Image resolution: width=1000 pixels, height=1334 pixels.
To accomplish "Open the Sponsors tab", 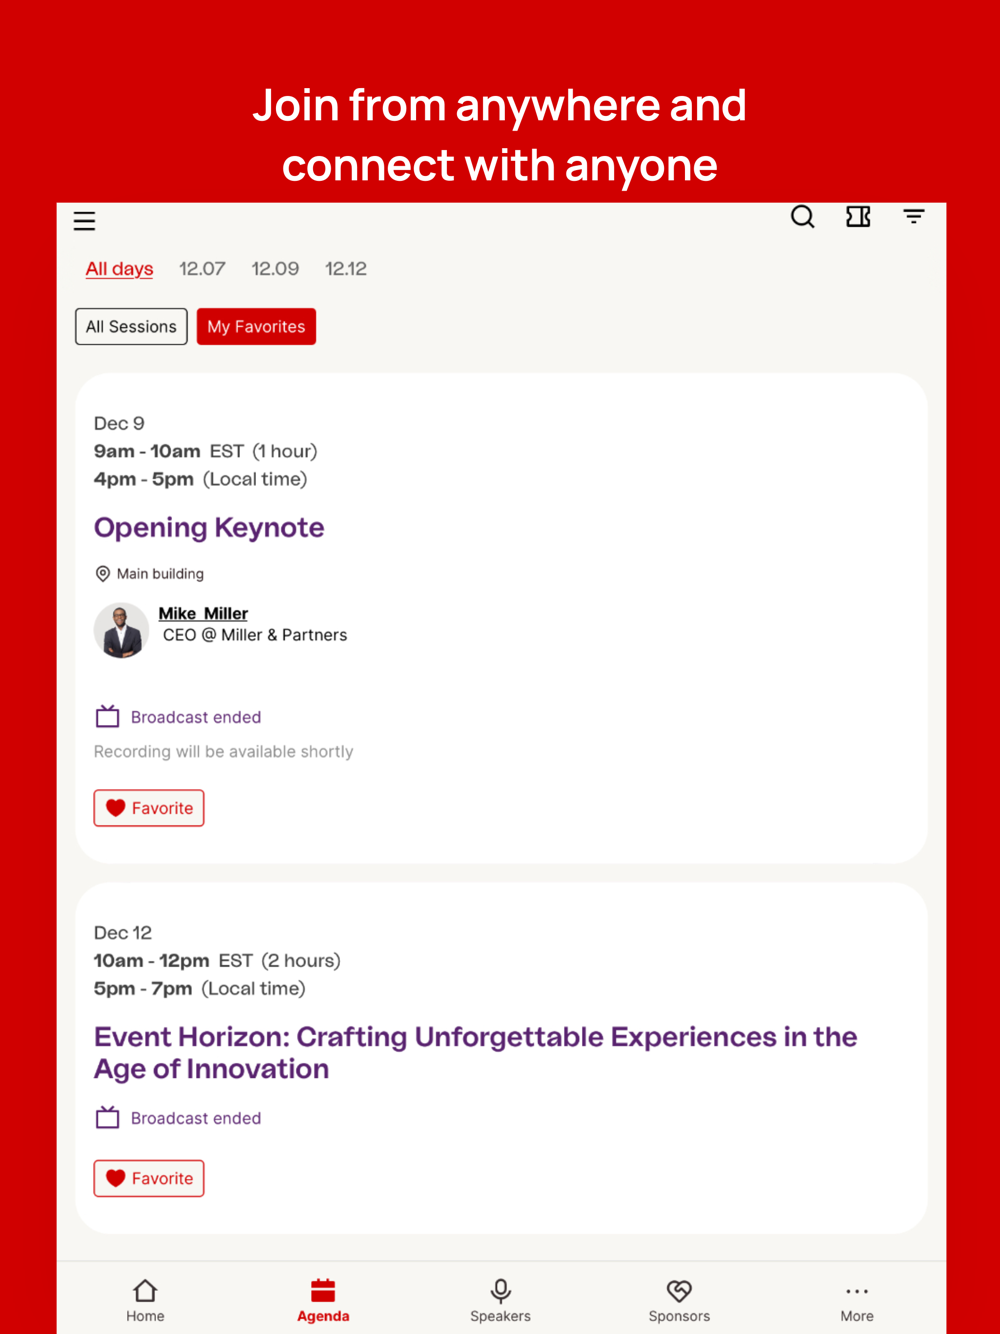I will pyautogui.click(x=679, y=1300).
